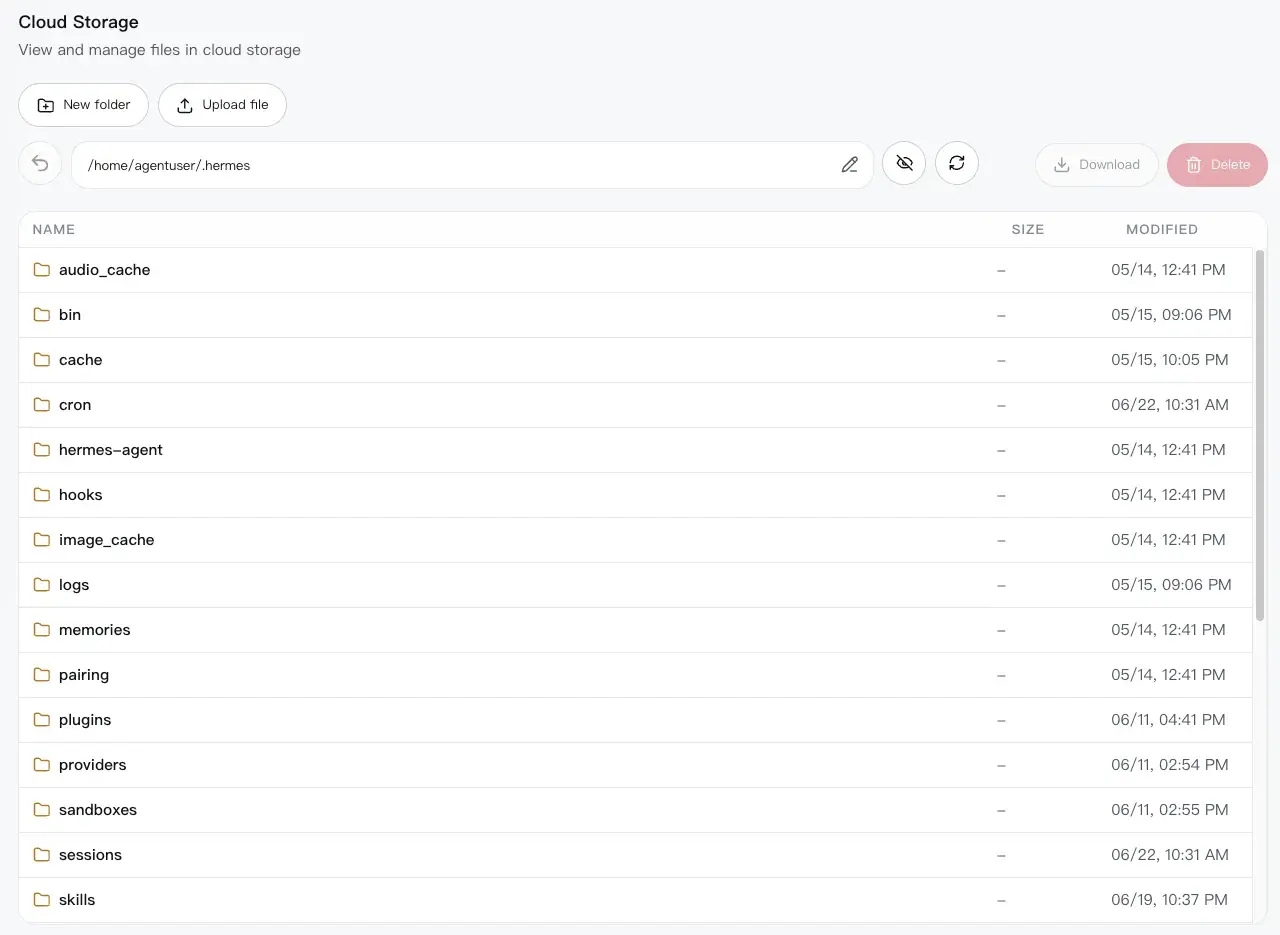
Task: Click the pairing folder icon
Action: point(42,675)
